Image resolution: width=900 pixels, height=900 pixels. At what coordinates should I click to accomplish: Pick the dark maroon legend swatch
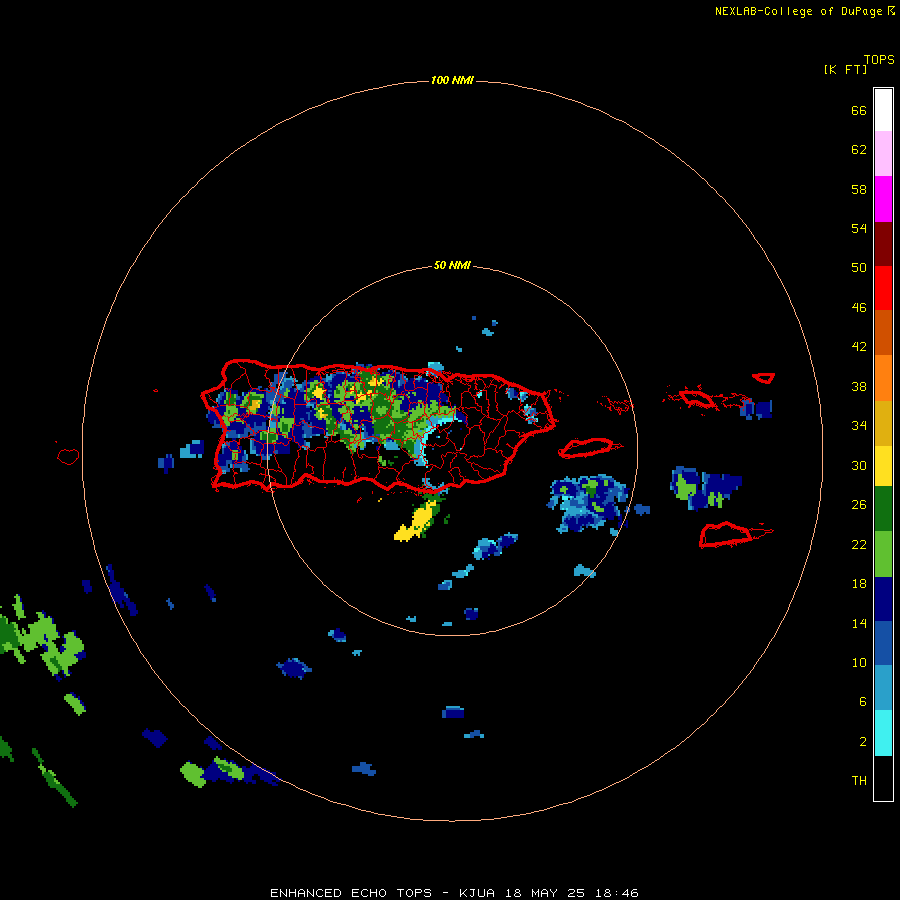[x=883, y=243]
